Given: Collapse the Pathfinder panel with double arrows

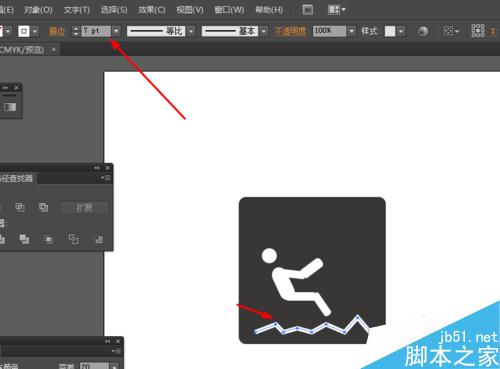Looking at the screenshot, I should (97, 168).
